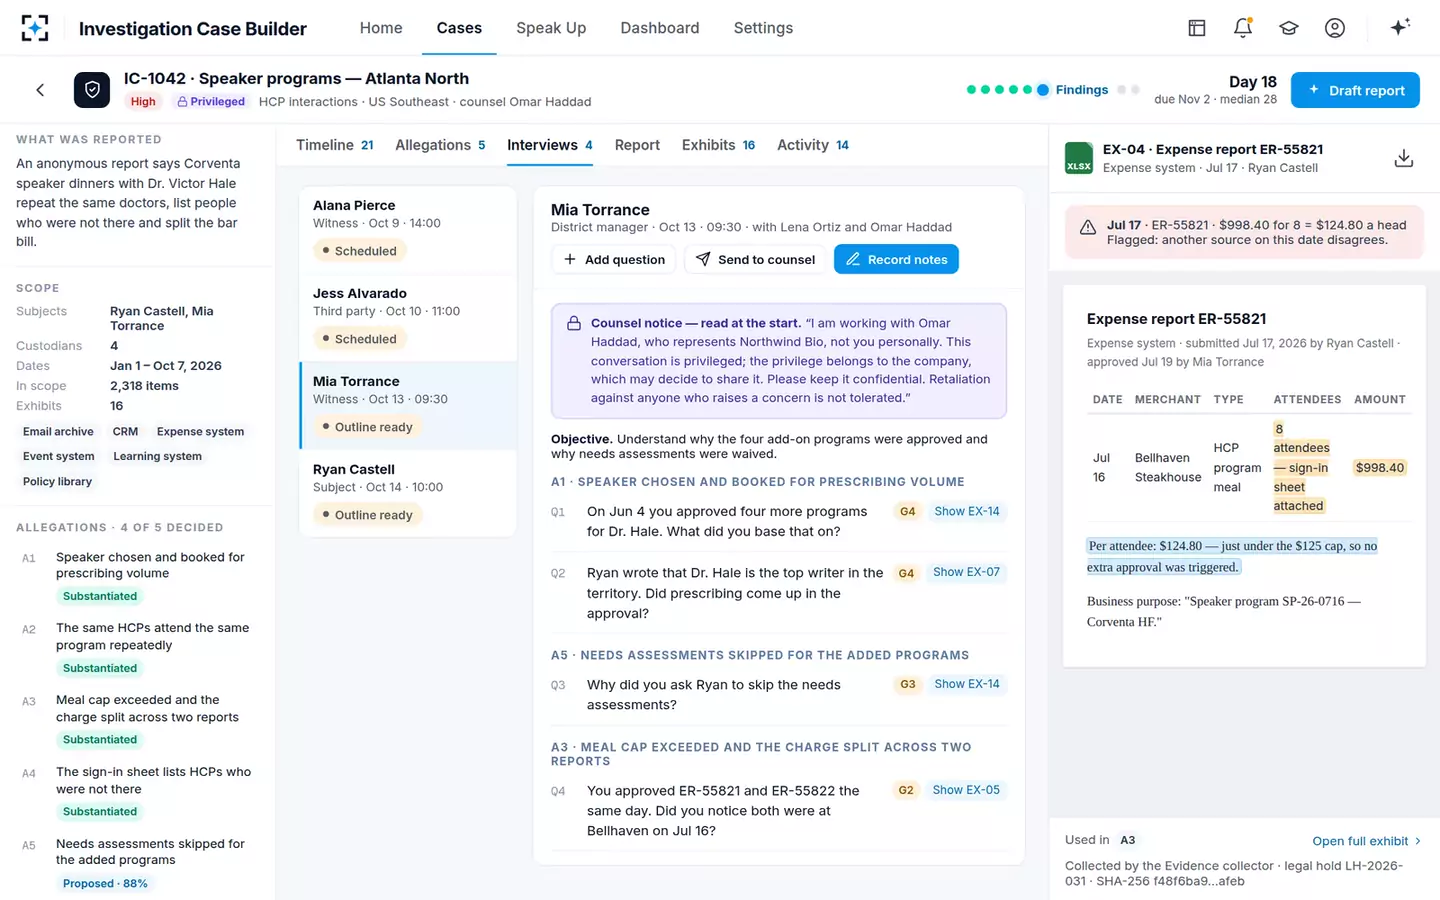
Task: Click the first green stage progress dot
Action: (x=971, y=90)
